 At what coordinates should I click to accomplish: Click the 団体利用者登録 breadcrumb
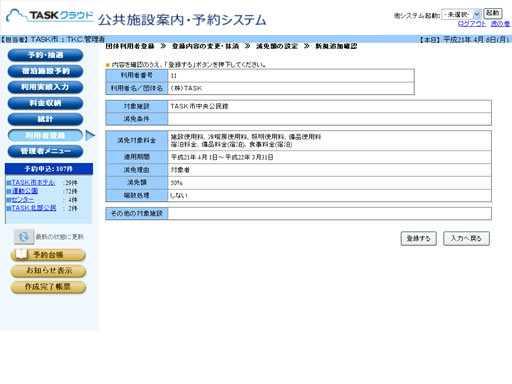[130, 46]
